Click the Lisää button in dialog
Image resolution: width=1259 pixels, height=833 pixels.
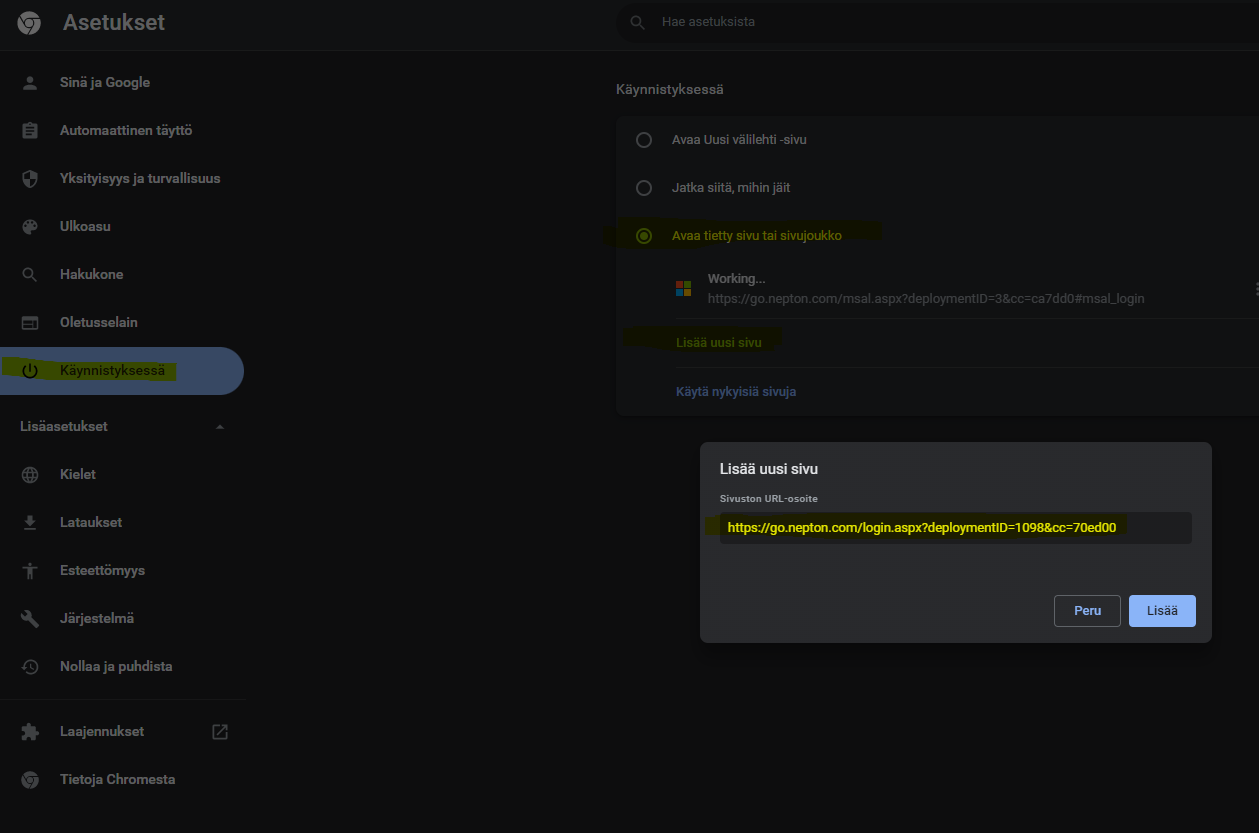click(1162, 611)
